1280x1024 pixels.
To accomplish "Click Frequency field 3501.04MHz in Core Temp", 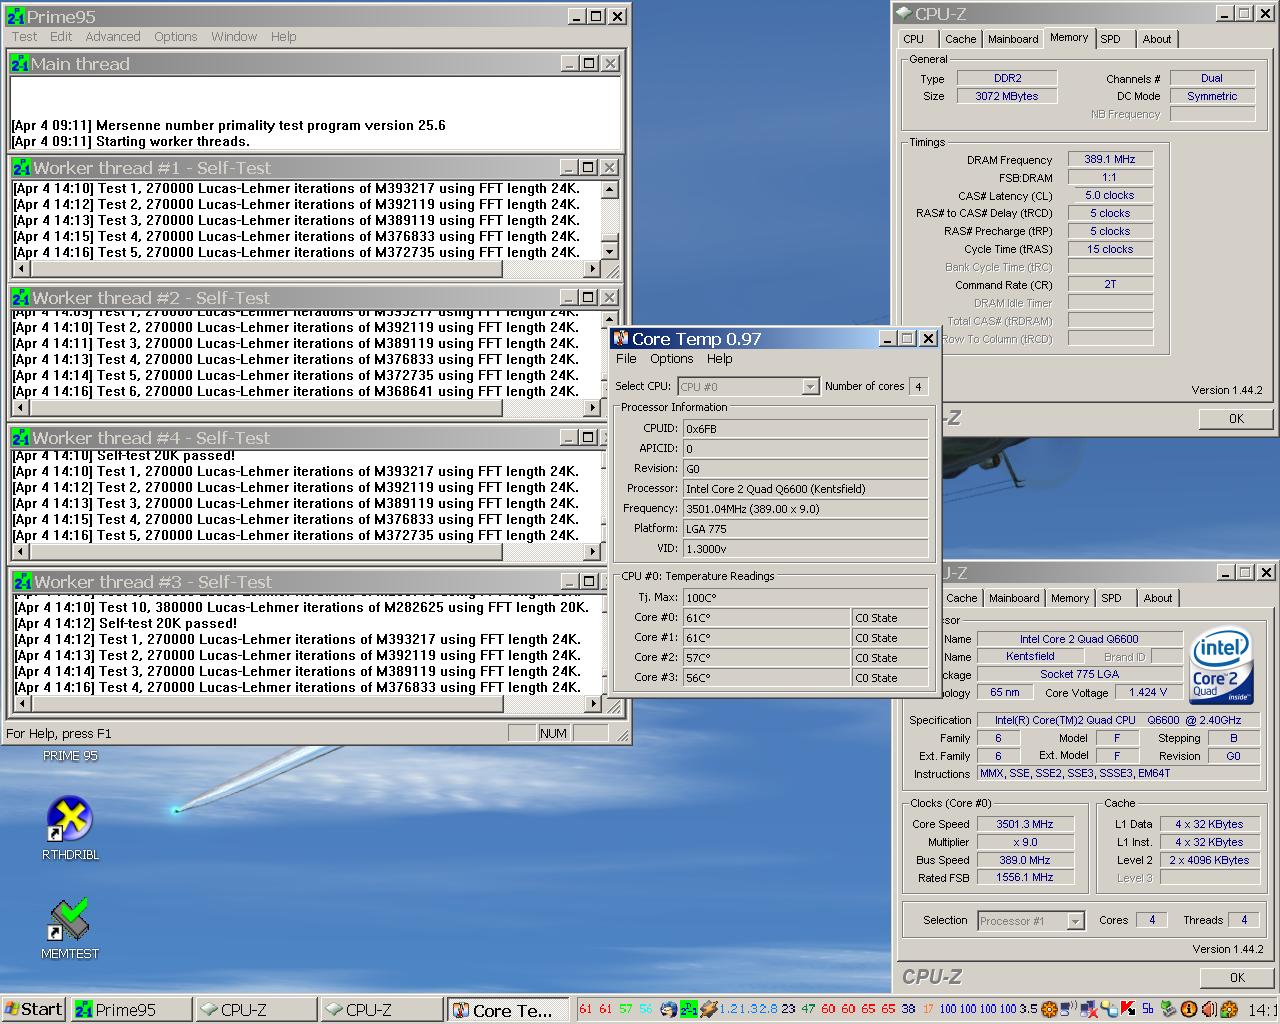I will [x=805, y=508].
